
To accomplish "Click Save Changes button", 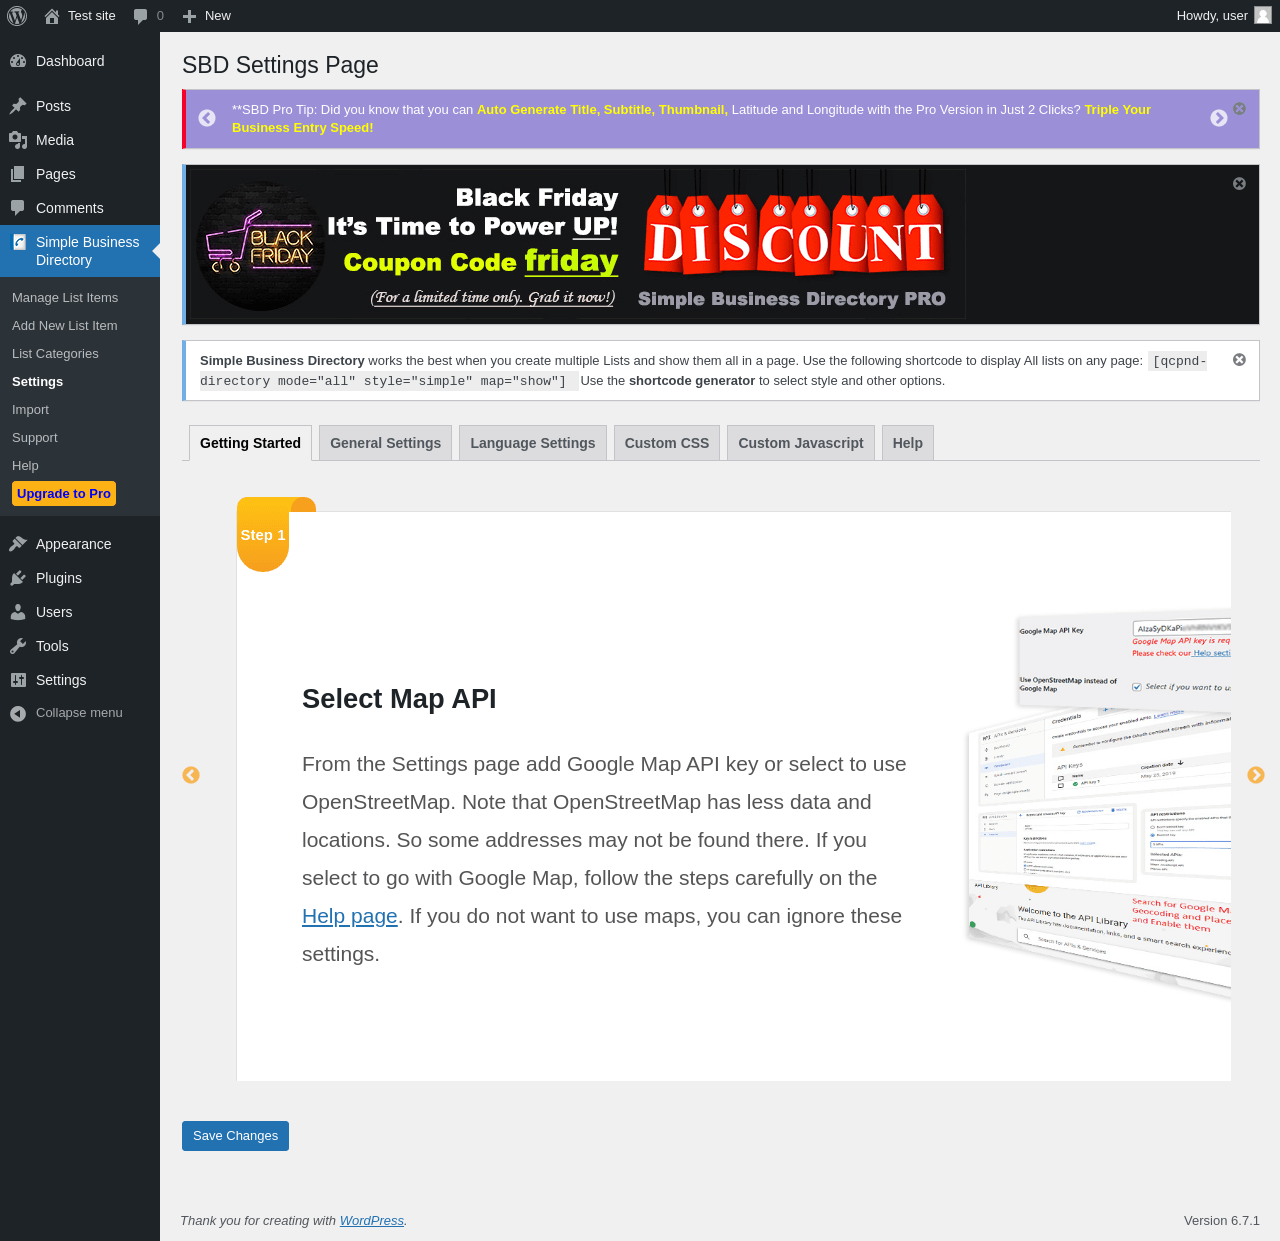I will point(235,1136).
